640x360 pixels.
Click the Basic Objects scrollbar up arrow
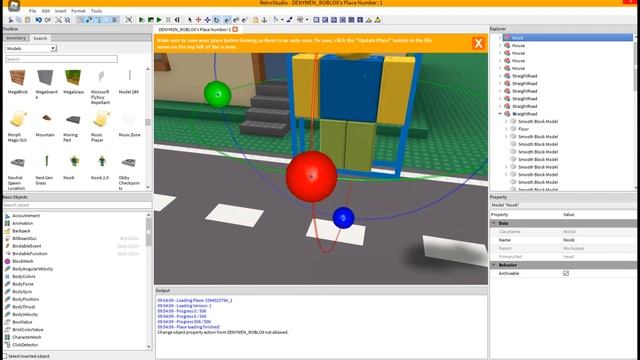tap(148, 215)
